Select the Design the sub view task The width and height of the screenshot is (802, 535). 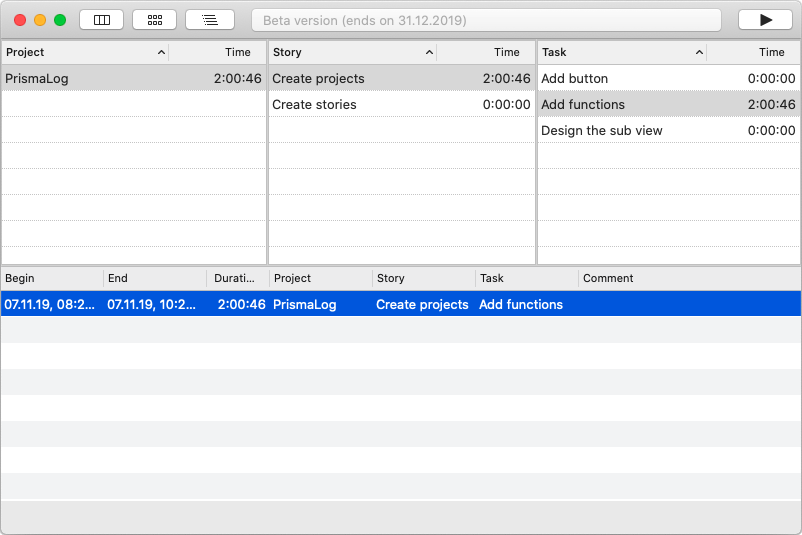click(669, 130)
